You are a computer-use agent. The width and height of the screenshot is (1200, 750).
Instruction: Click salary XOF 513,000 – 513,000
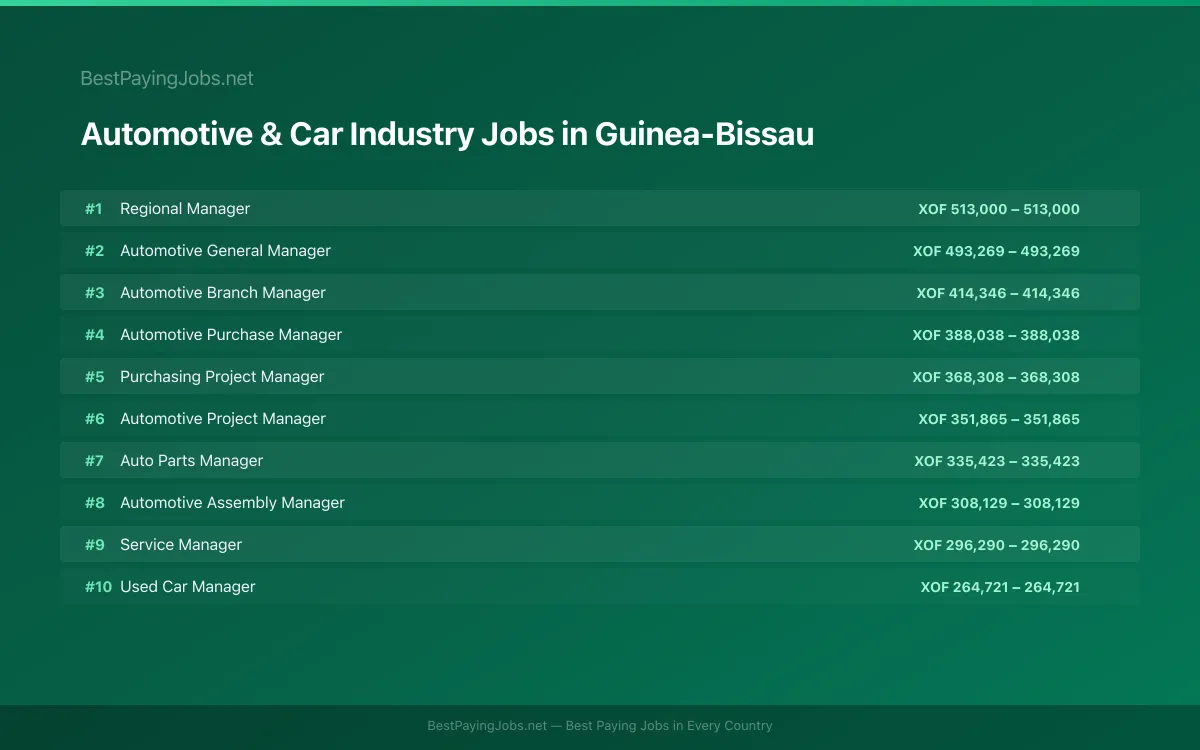[999, 209]
